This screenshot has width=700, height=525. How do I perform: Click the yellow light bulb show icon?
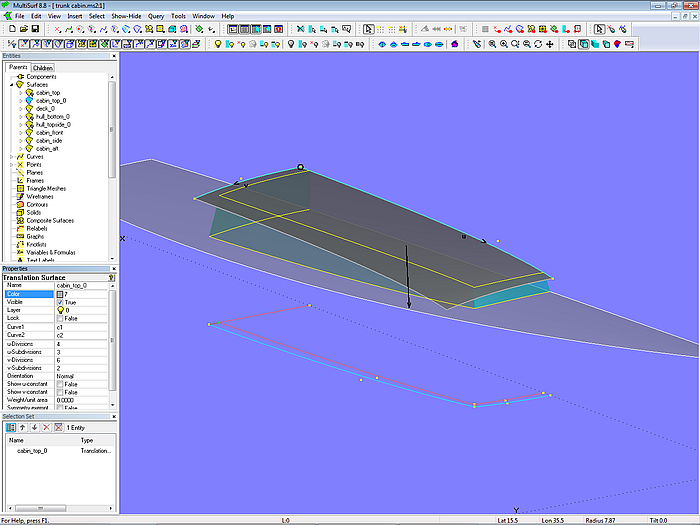218,44
